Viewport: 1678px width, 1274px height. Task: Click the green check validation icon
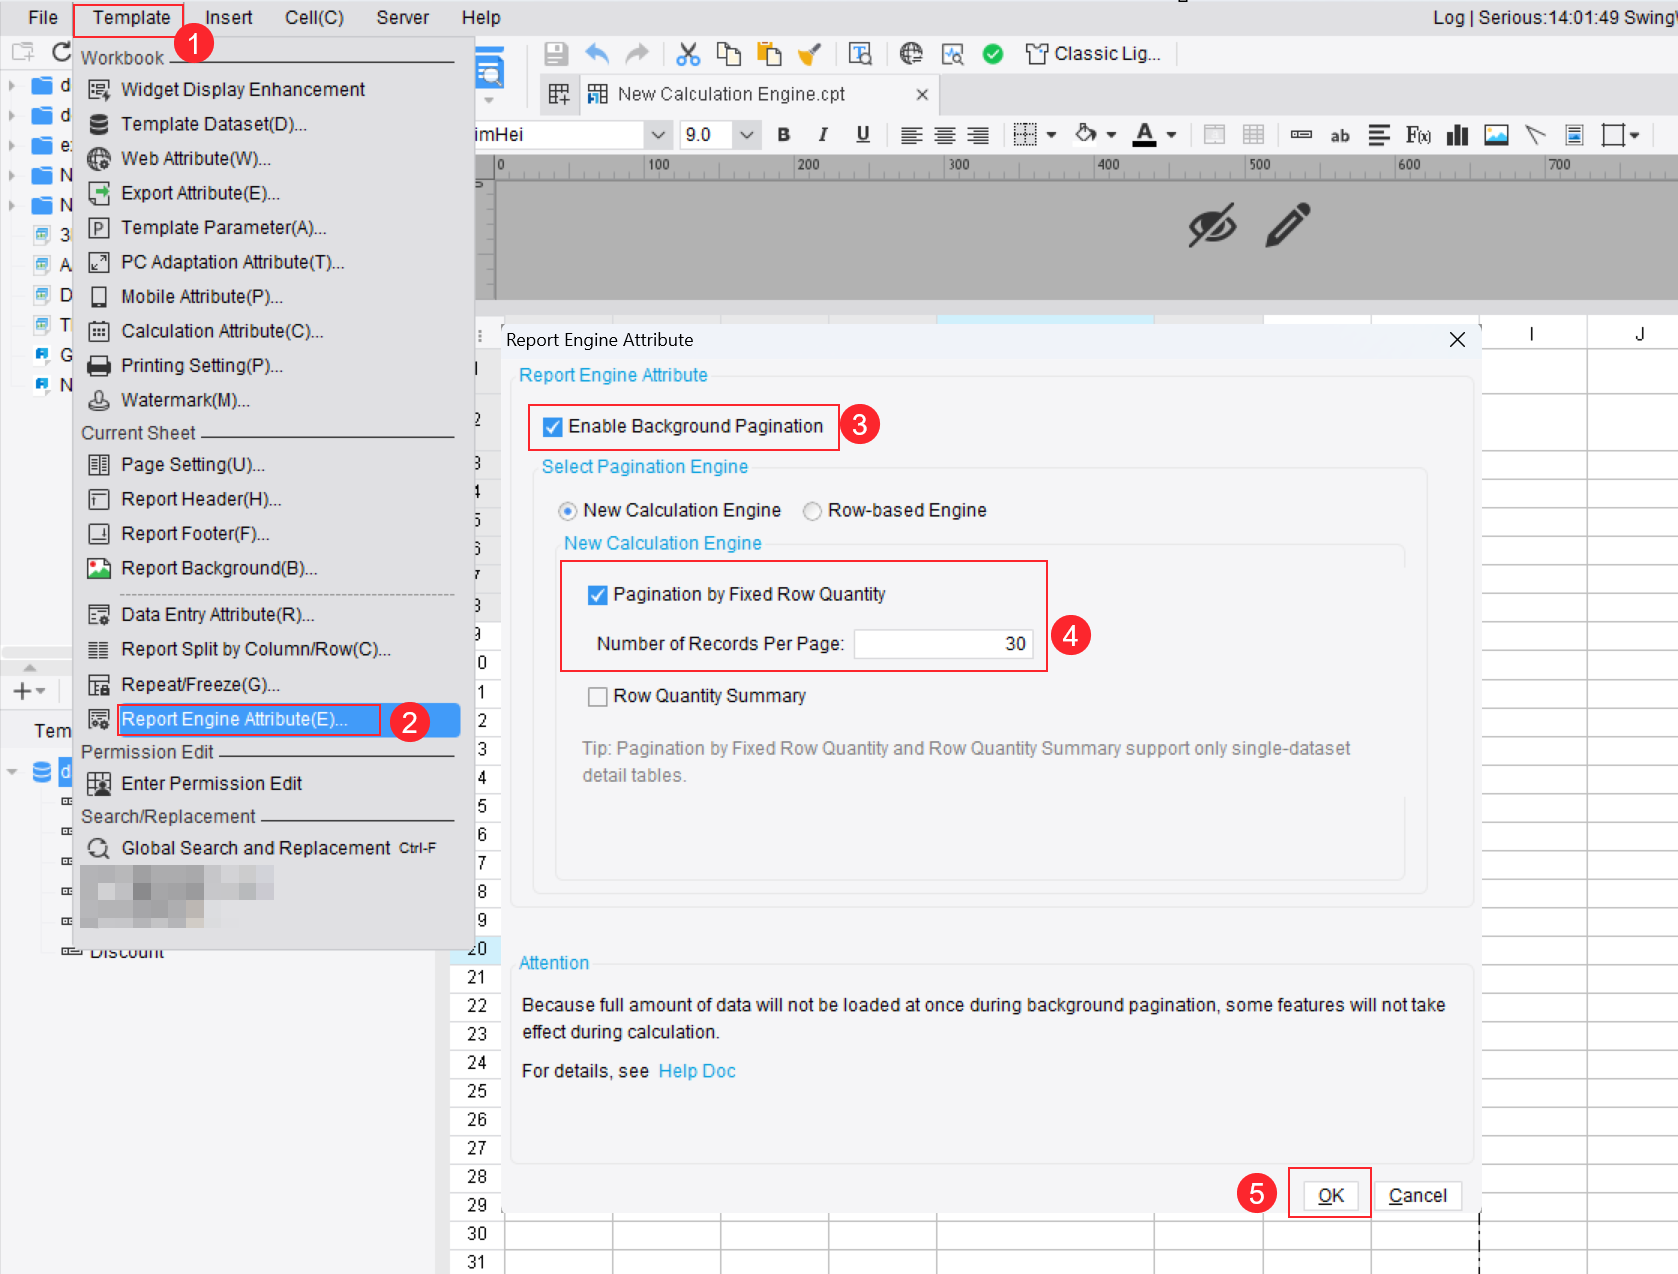pyautogui.click(x=993, y=54)
